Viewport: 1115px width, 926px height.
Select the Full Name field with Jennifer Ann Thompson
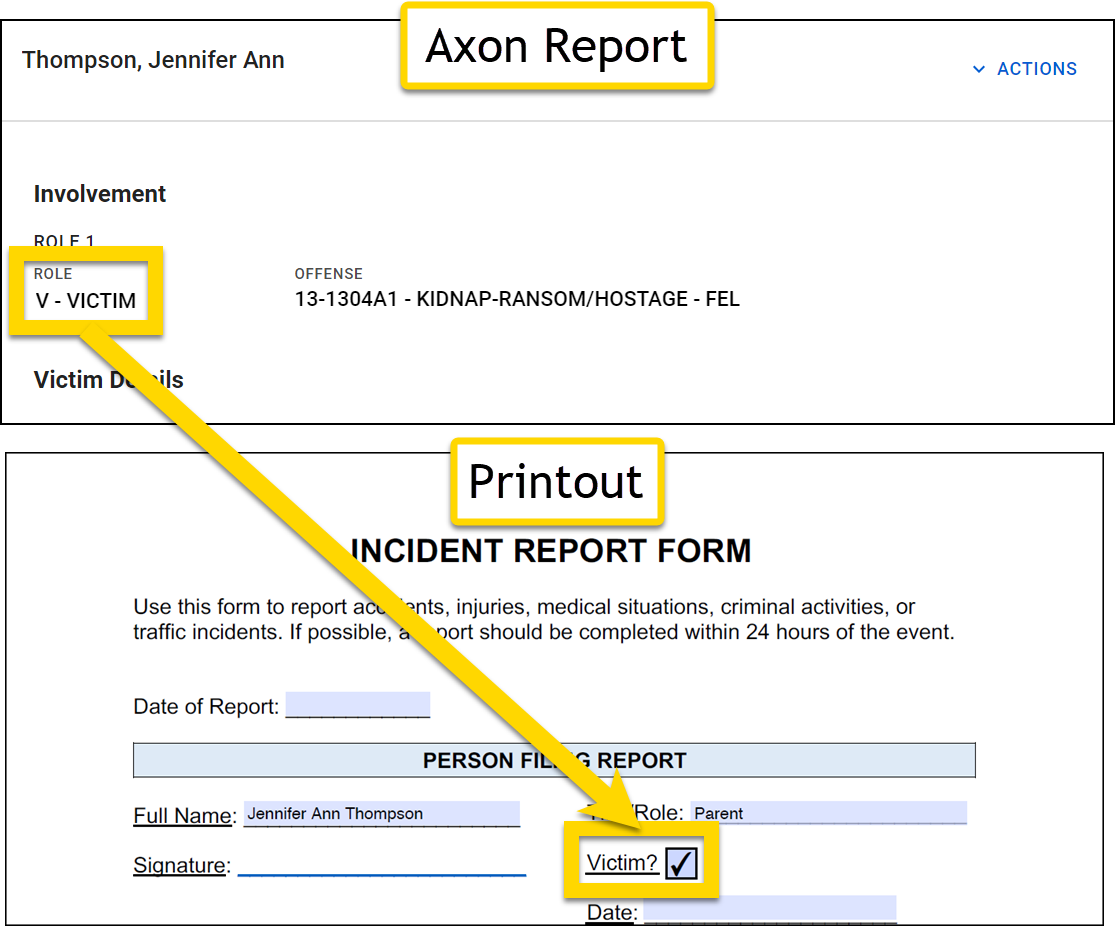(381, 814)
